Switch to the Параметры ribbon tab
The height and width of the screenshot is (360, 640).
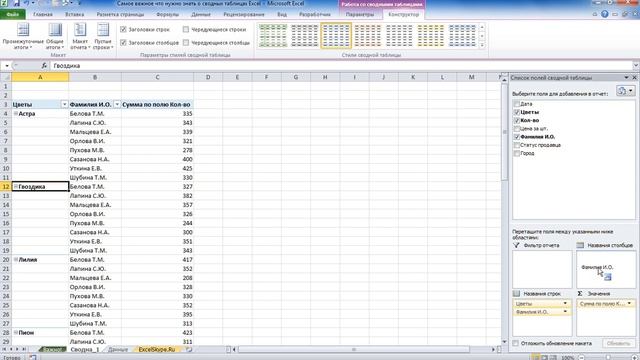point(360,14)
